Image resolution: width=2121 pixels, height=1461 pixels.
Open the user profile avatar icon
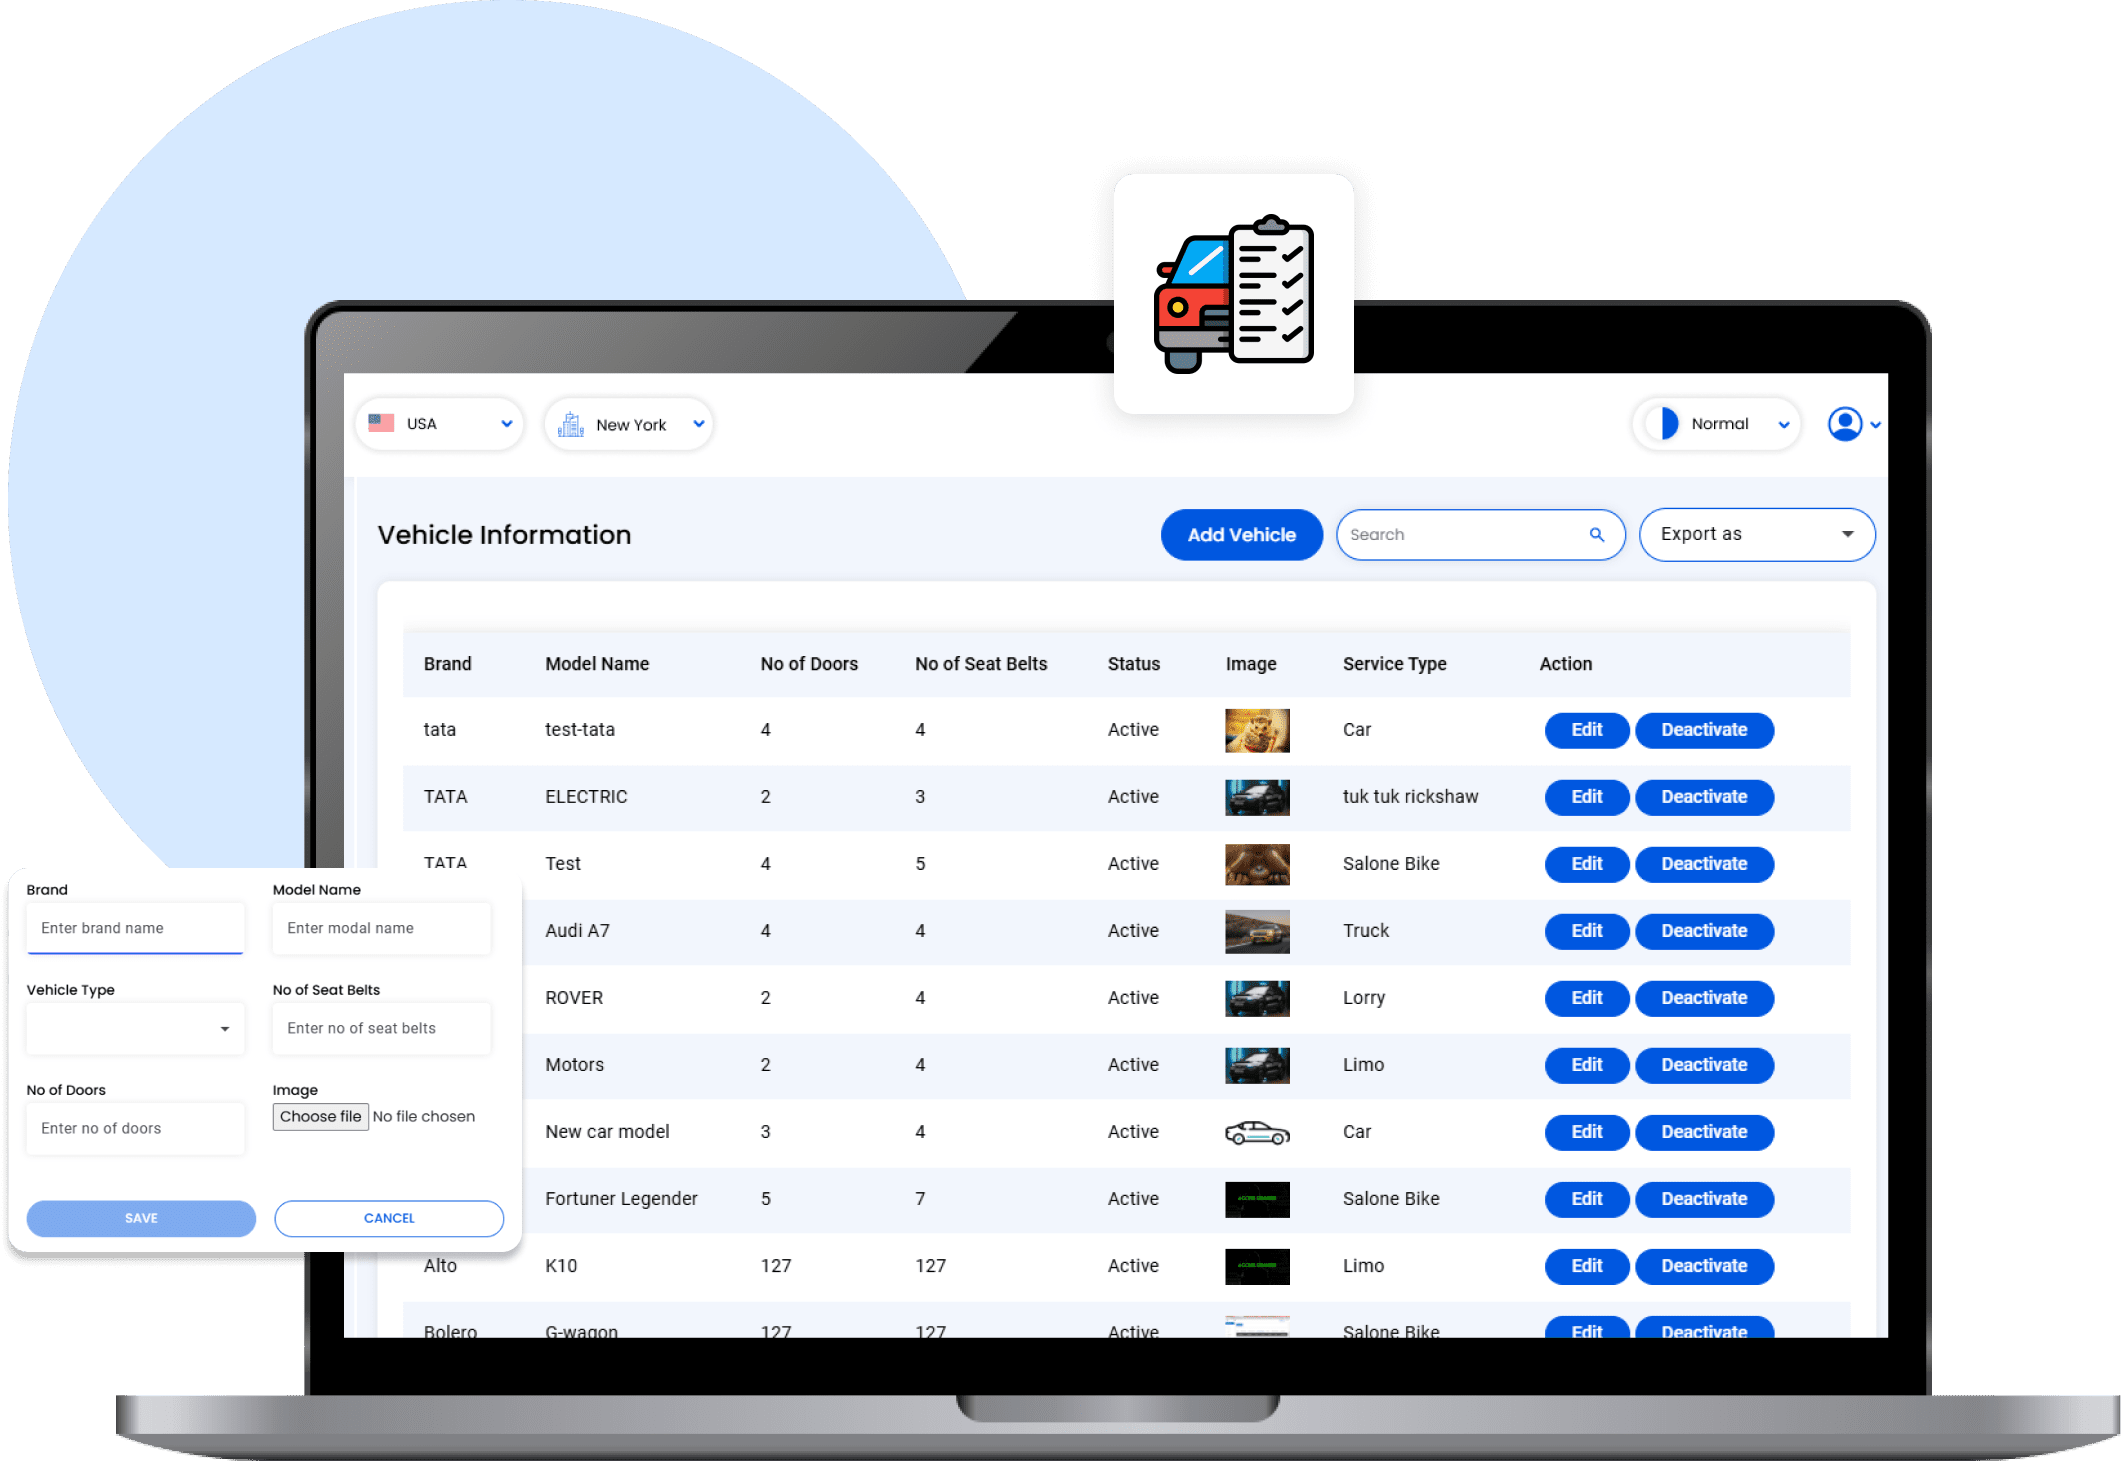[1844, 424]
